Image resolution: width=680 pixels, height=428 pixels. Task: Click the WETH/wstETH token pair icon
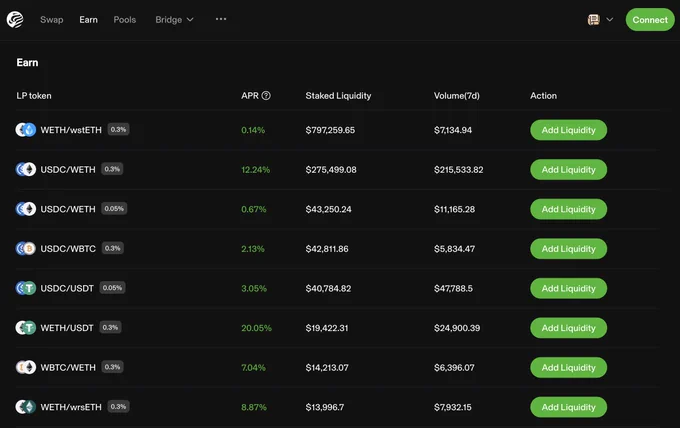(x=26, y=130)
